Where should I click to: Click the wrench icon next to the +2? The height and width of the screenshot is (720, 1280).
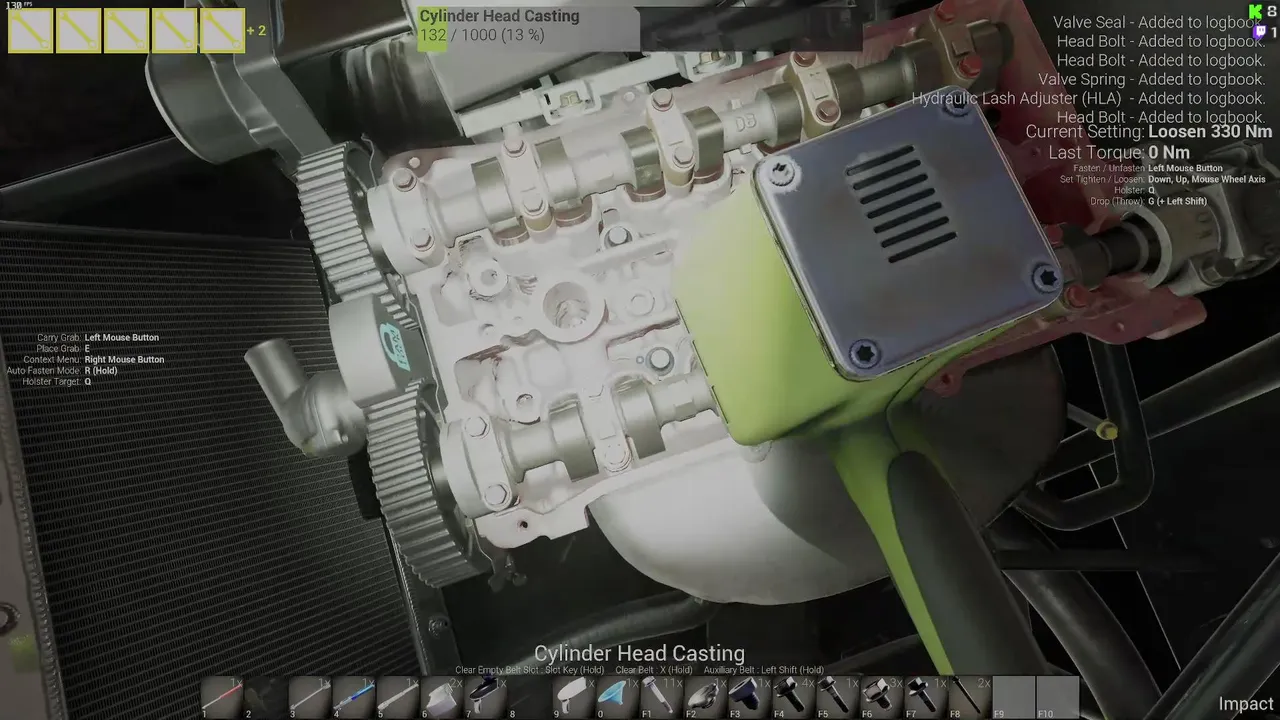pyautogui.click(x=222, y=30)
